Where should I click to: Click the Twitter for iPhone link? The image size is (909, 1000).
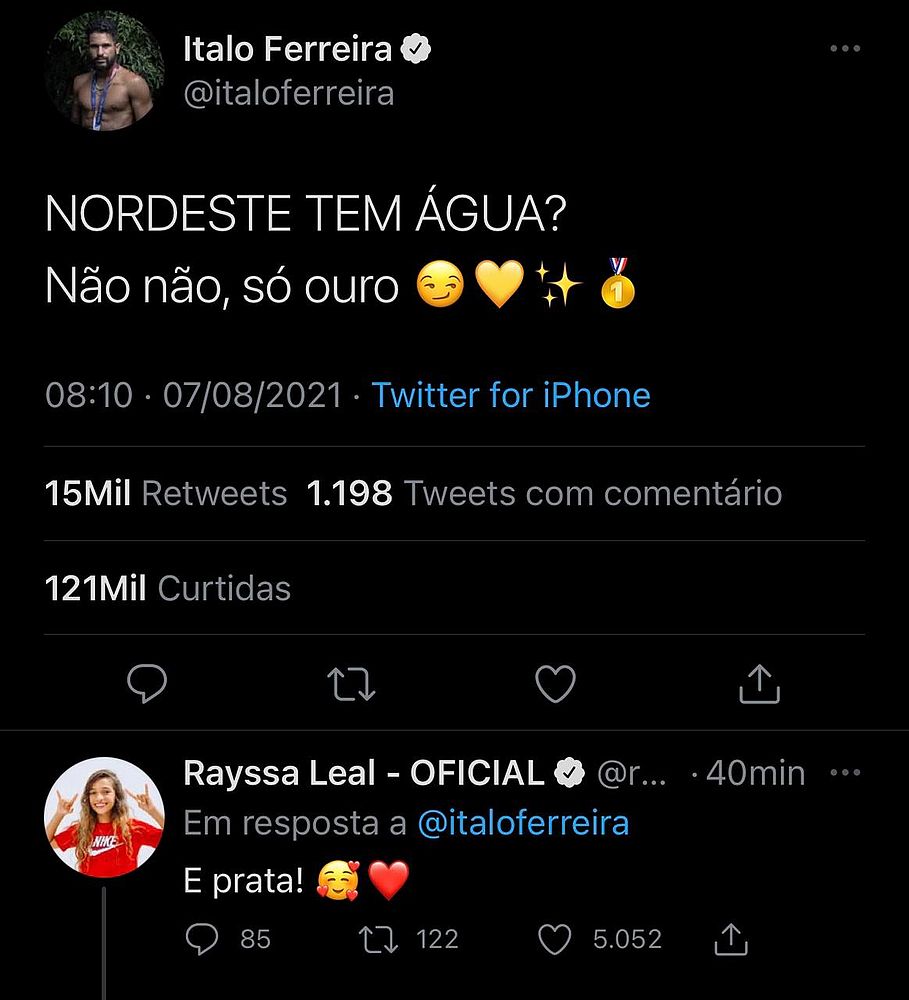pyautogui.click(x=511, y=396)
